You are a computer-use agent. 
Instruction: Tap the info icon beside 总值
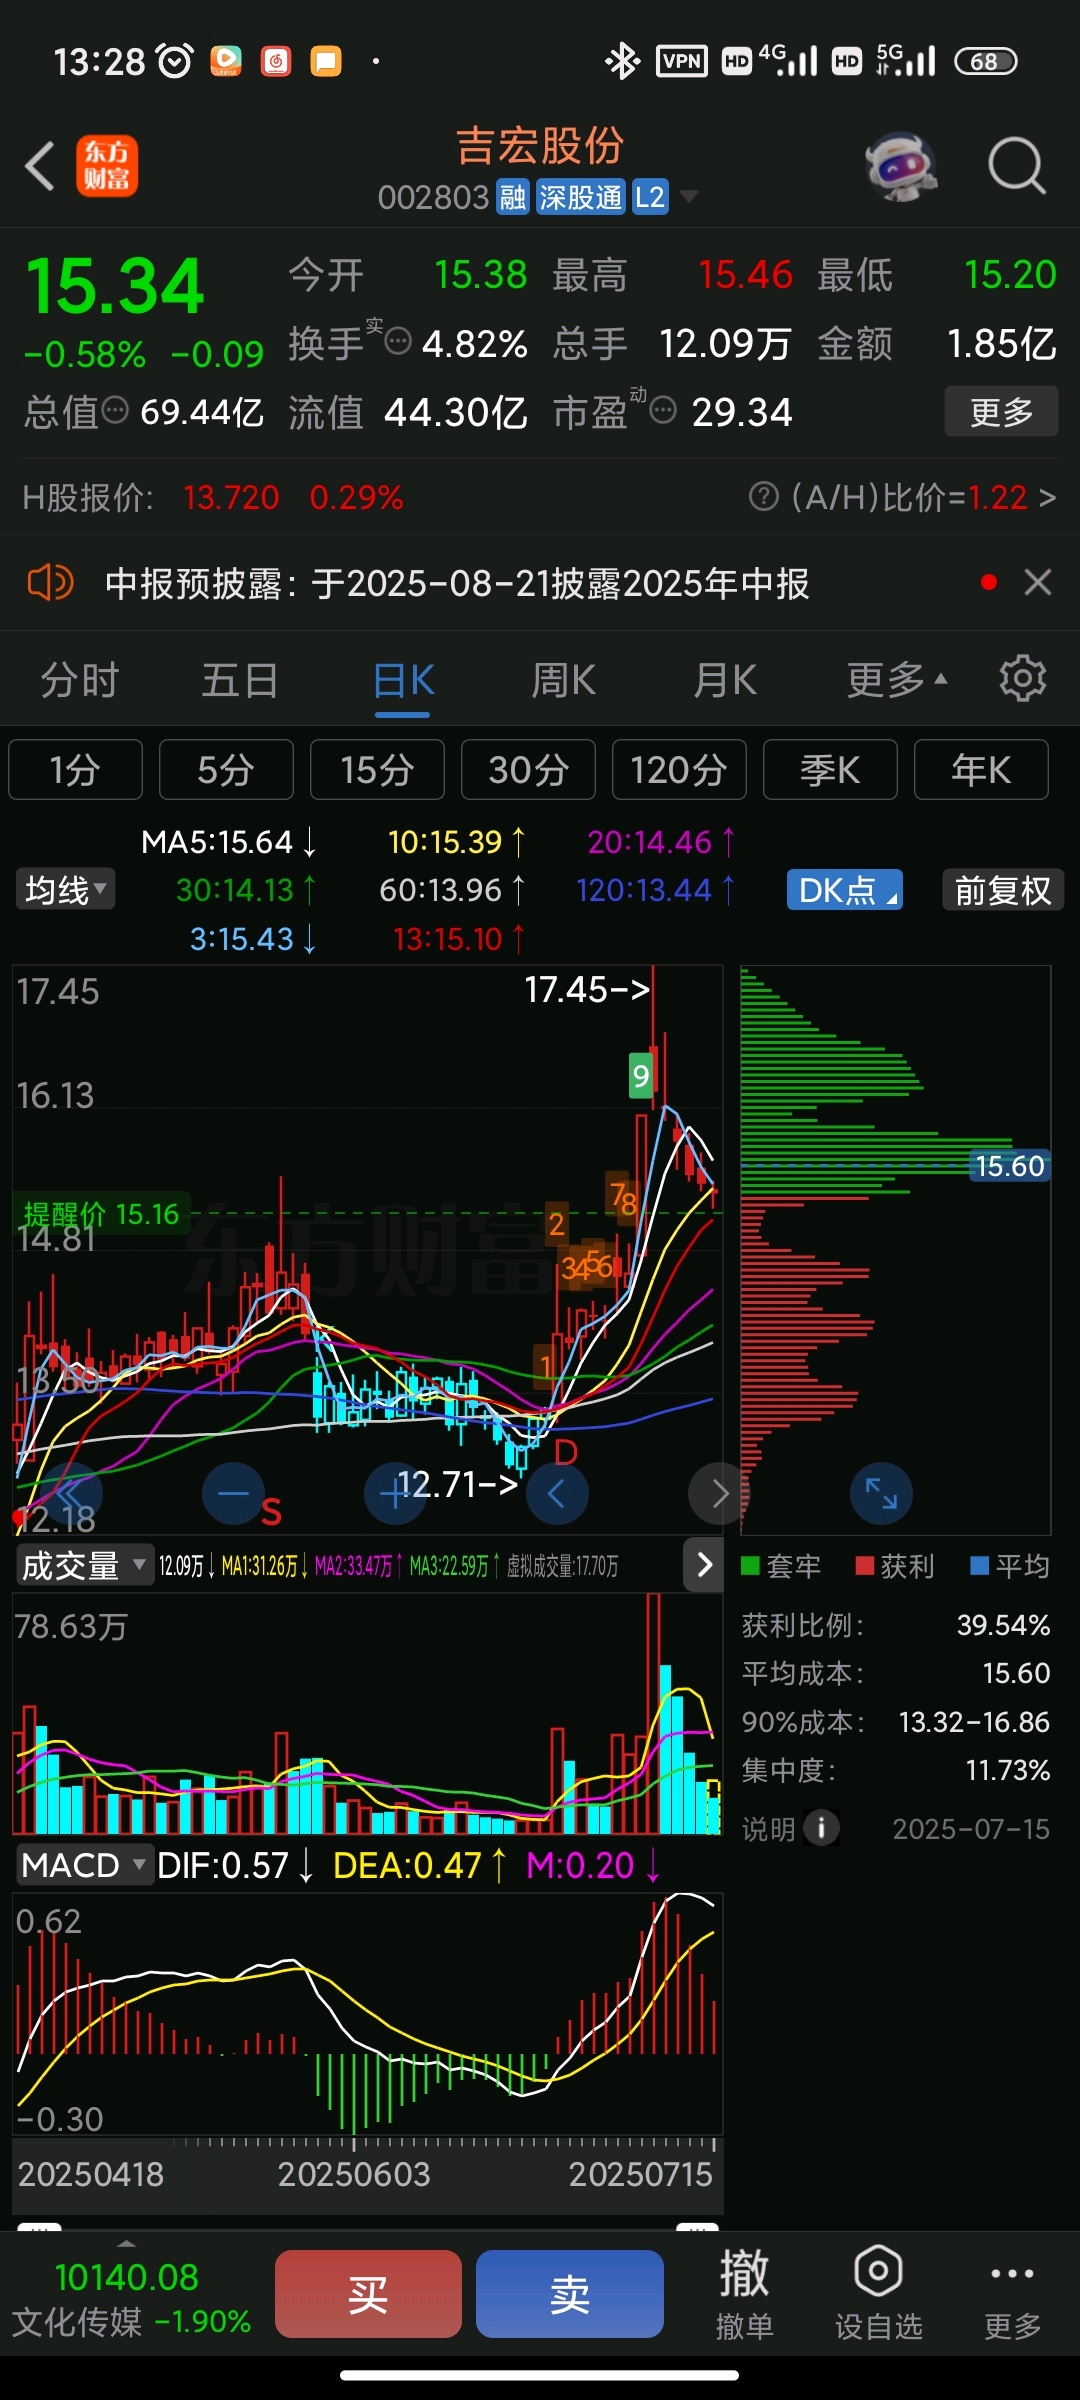click(116, 409)
